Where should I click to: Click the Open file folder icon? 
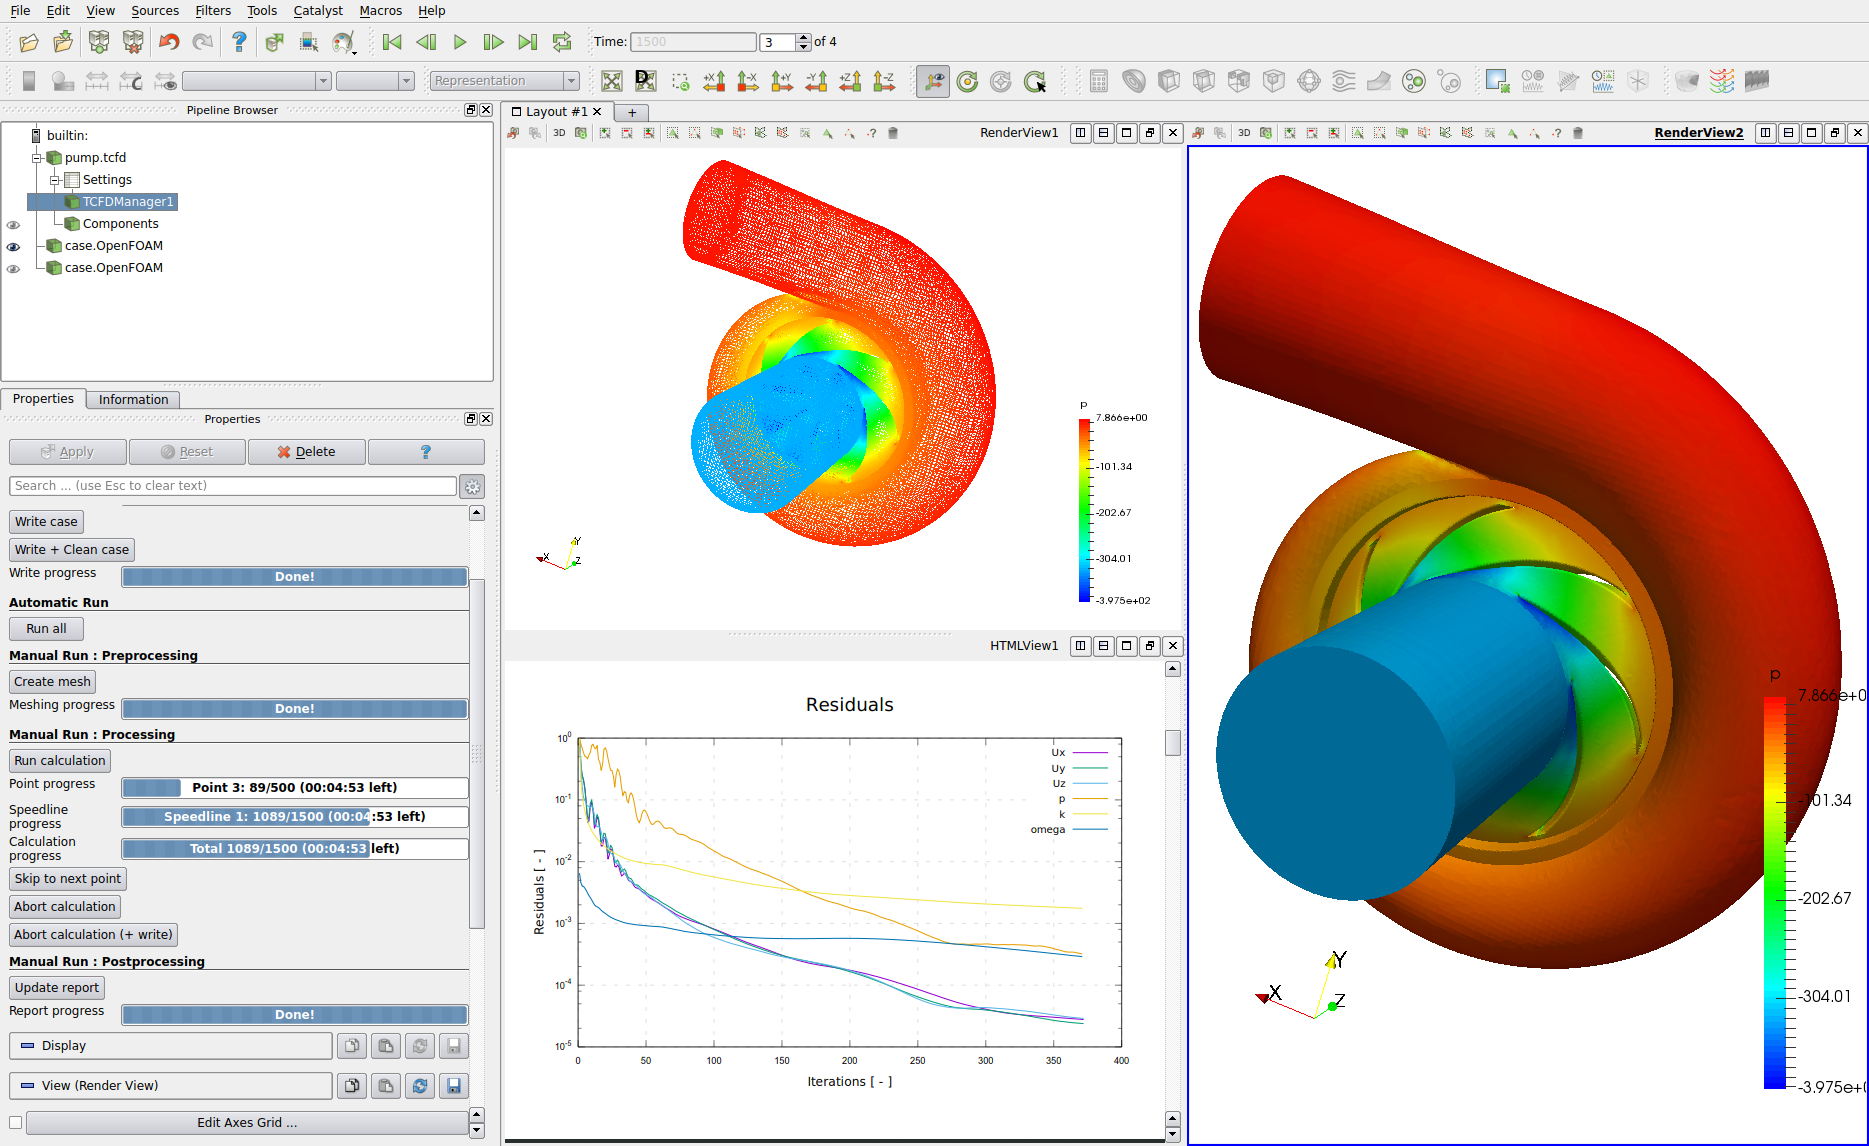[29, 42]
